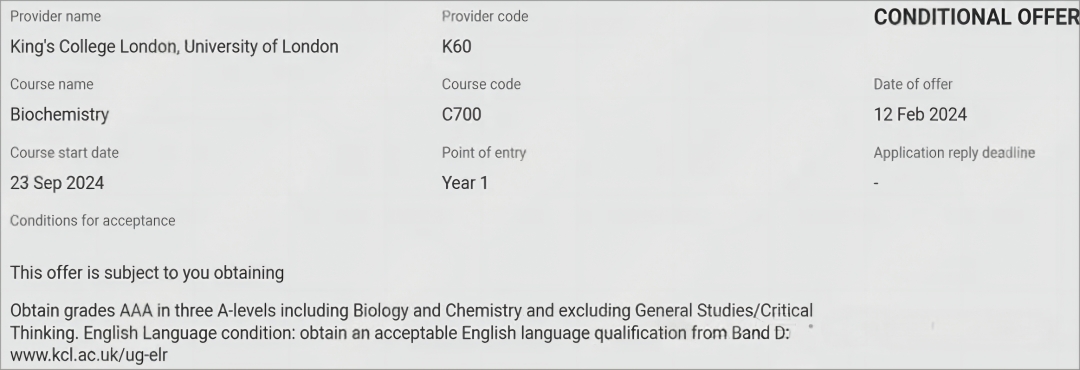Click the Course code label
The image size is (1080, 370).
pos(481,84)
